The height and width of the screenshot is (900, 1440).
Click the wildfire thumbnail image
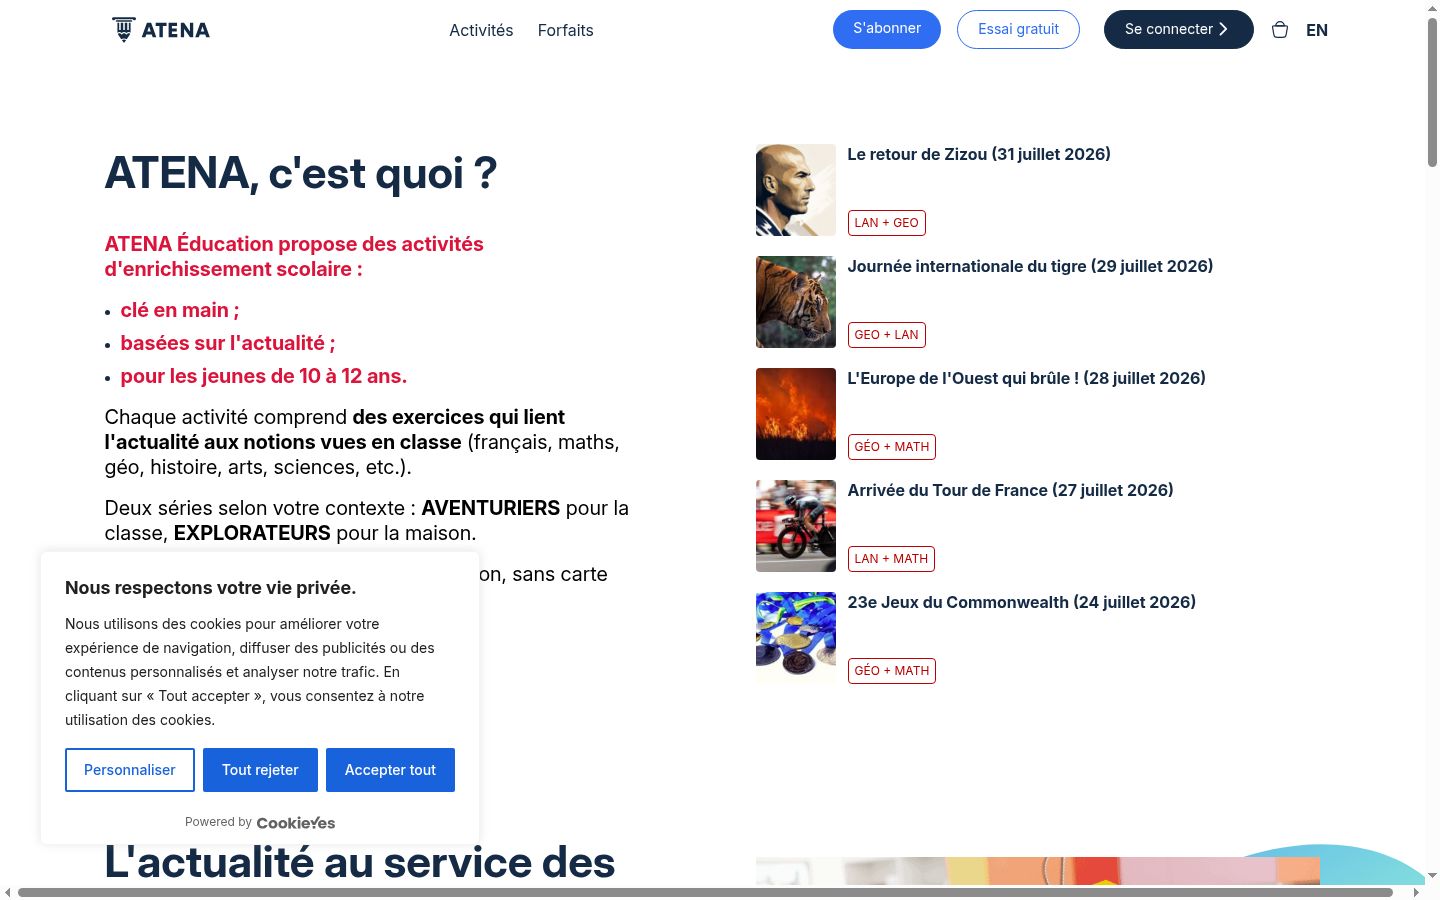click(x=796, y=414)
